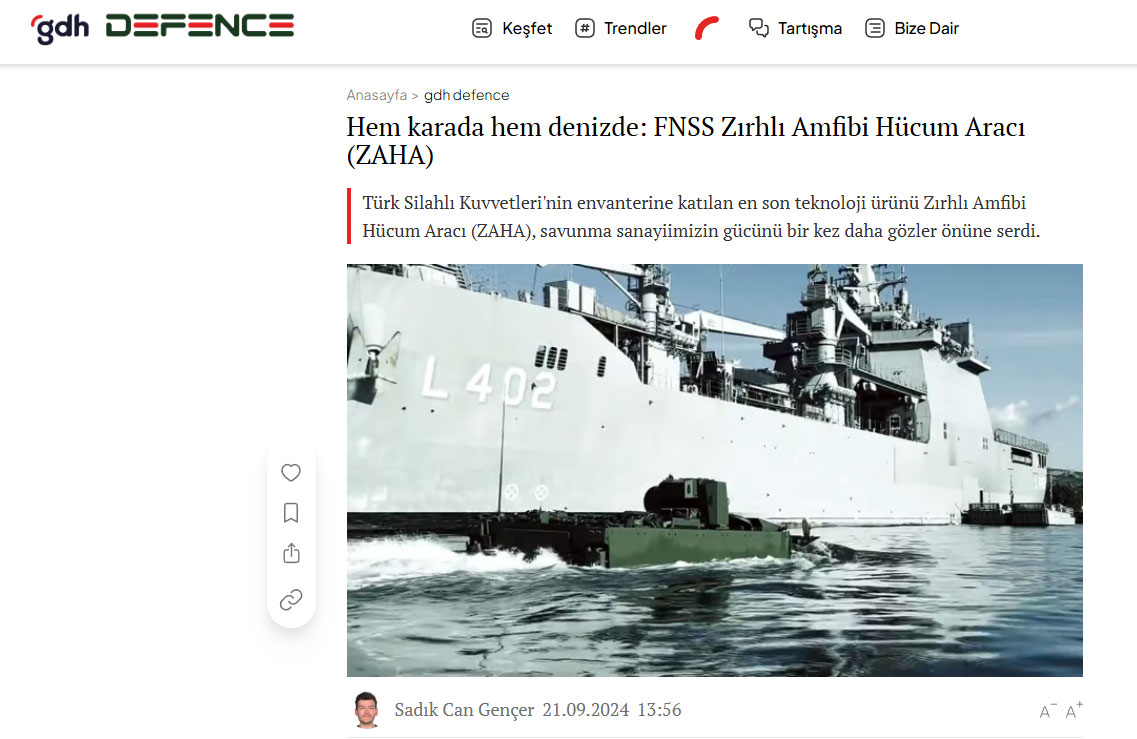This screenshot has height=739, width=1137.
Task: Click the gdh DEFENCE site logo
Action: click(162, 28)
